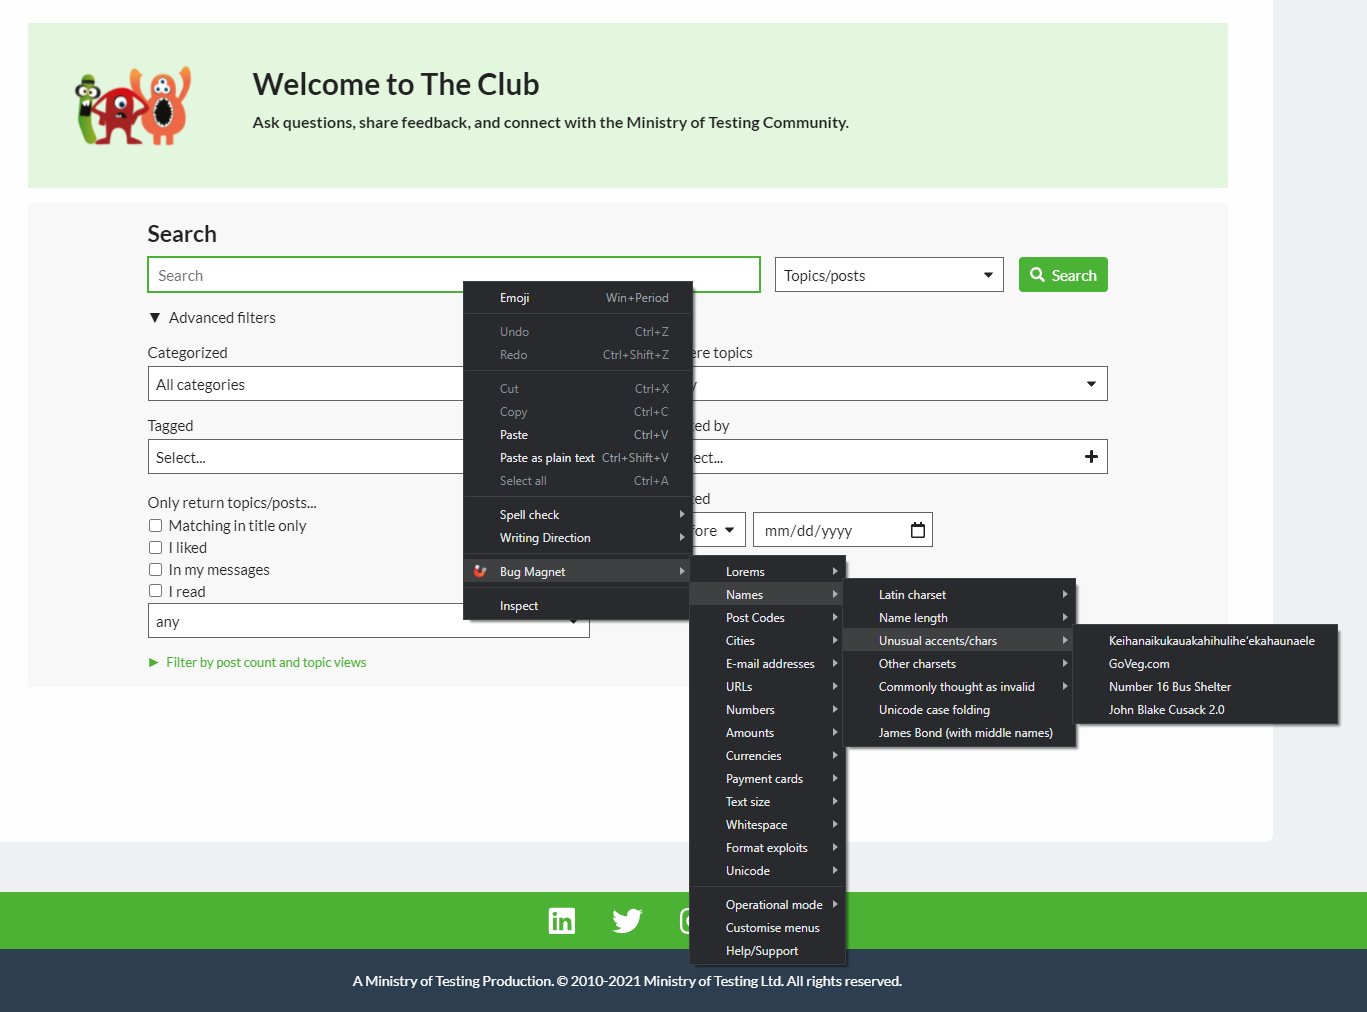The width and height of the screenshot is (1367, 1012).
Task: Open the Text size submenu
Action: (x=768, y=802)
